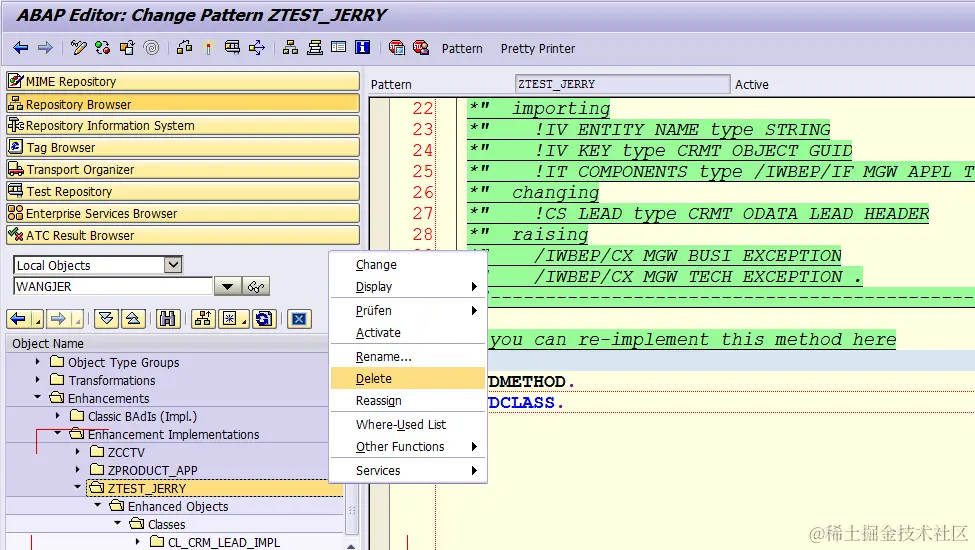Viewport: 975px width, 550px height.
Task: Open the Repository Information System
Action: click(x=183, y=126)
